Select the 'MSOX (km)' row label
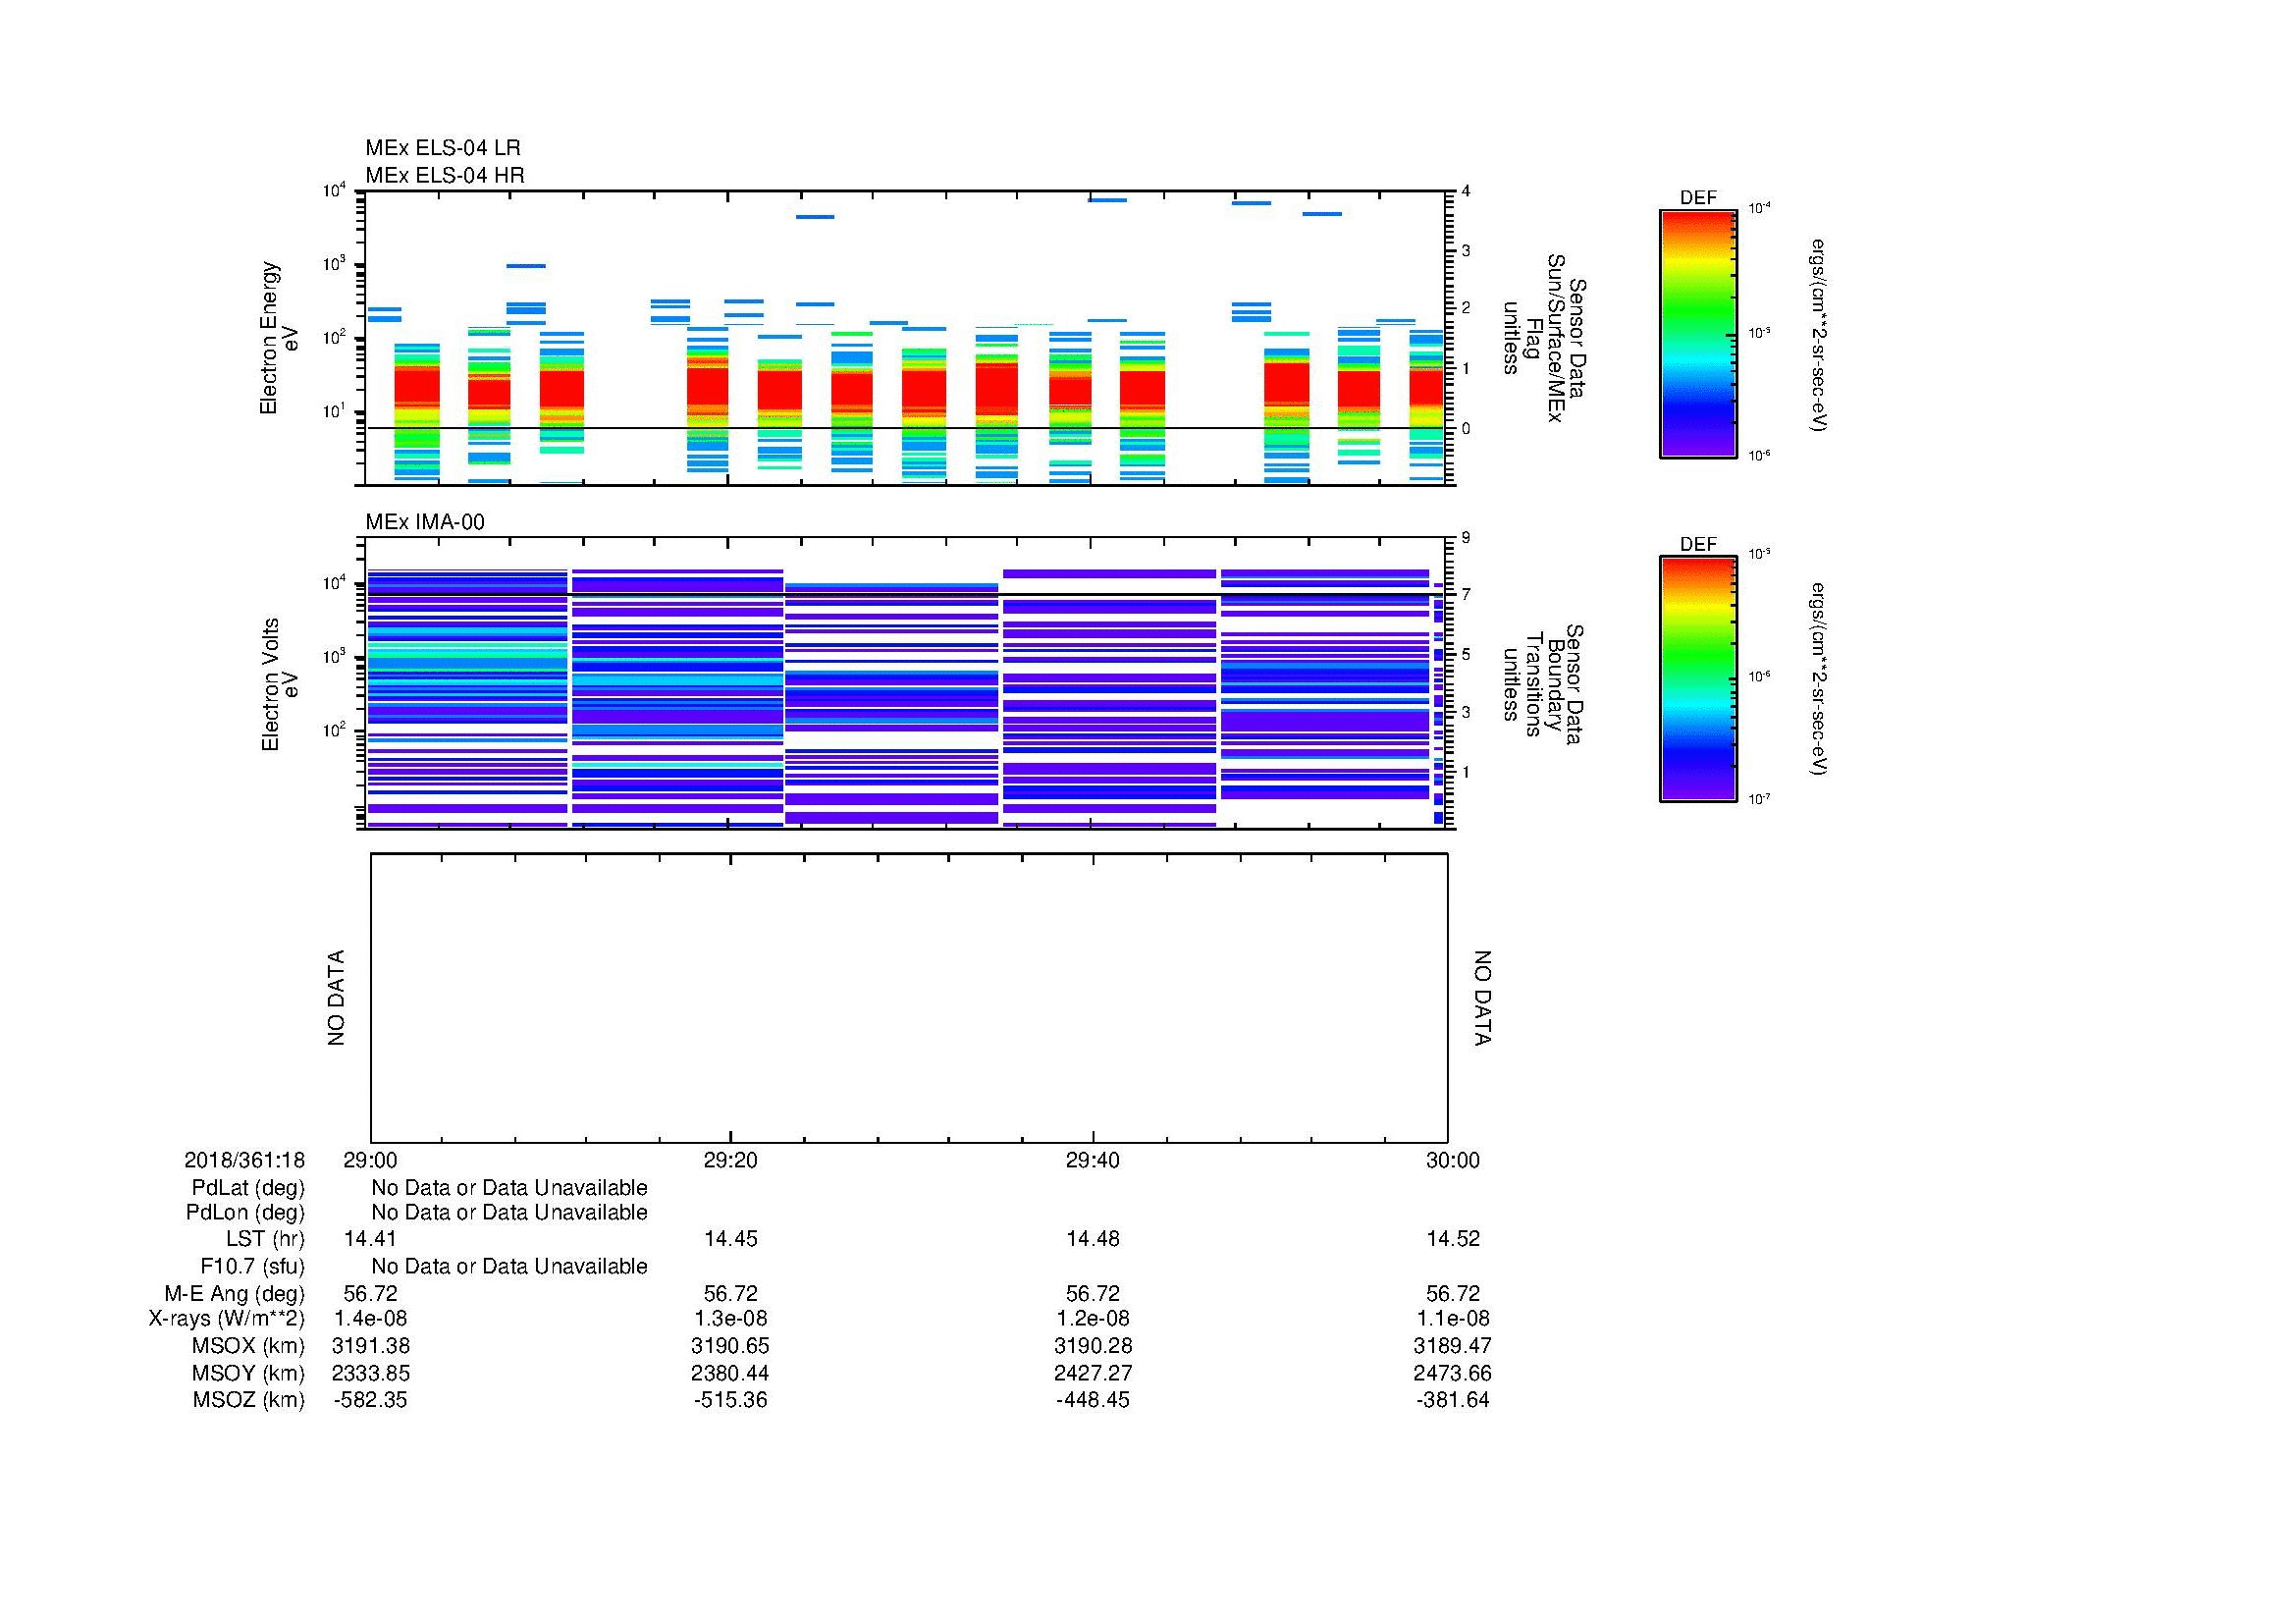 click(248, 1346)
